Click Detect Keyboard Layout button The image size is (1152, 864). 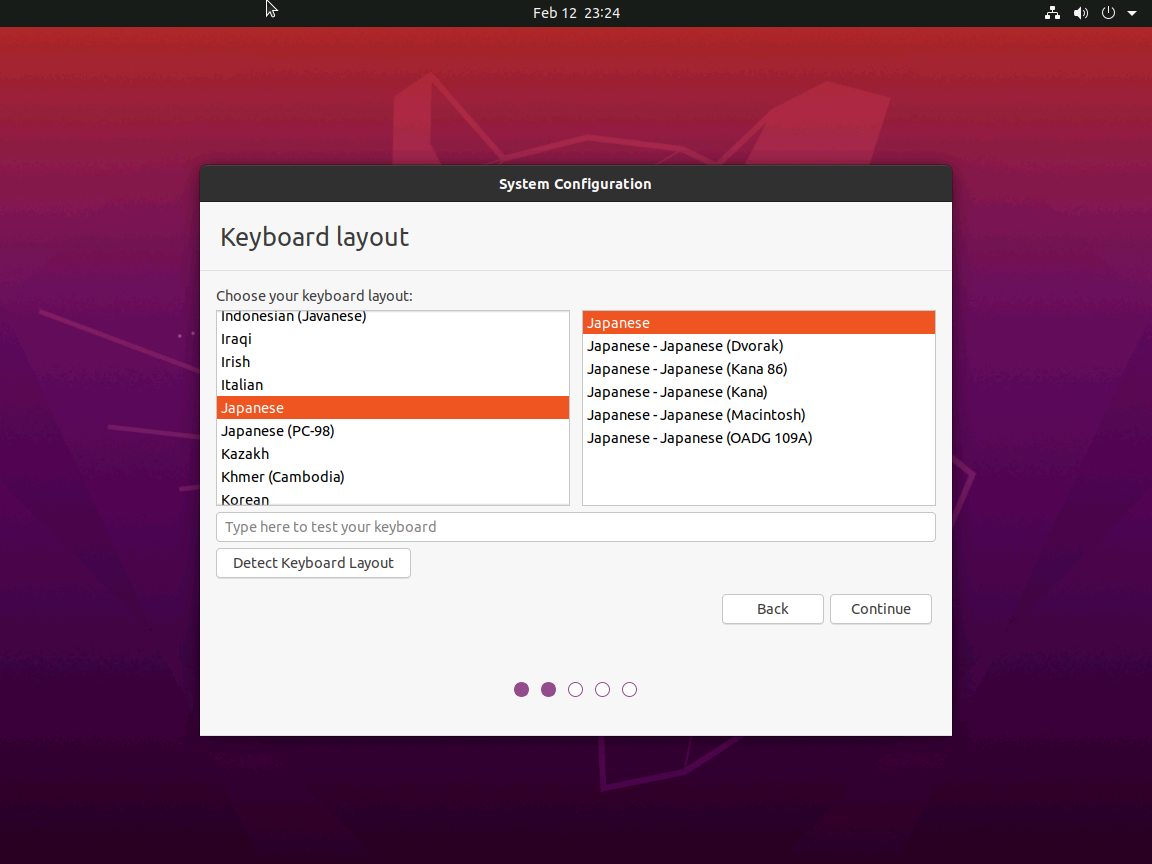point(313,563)
